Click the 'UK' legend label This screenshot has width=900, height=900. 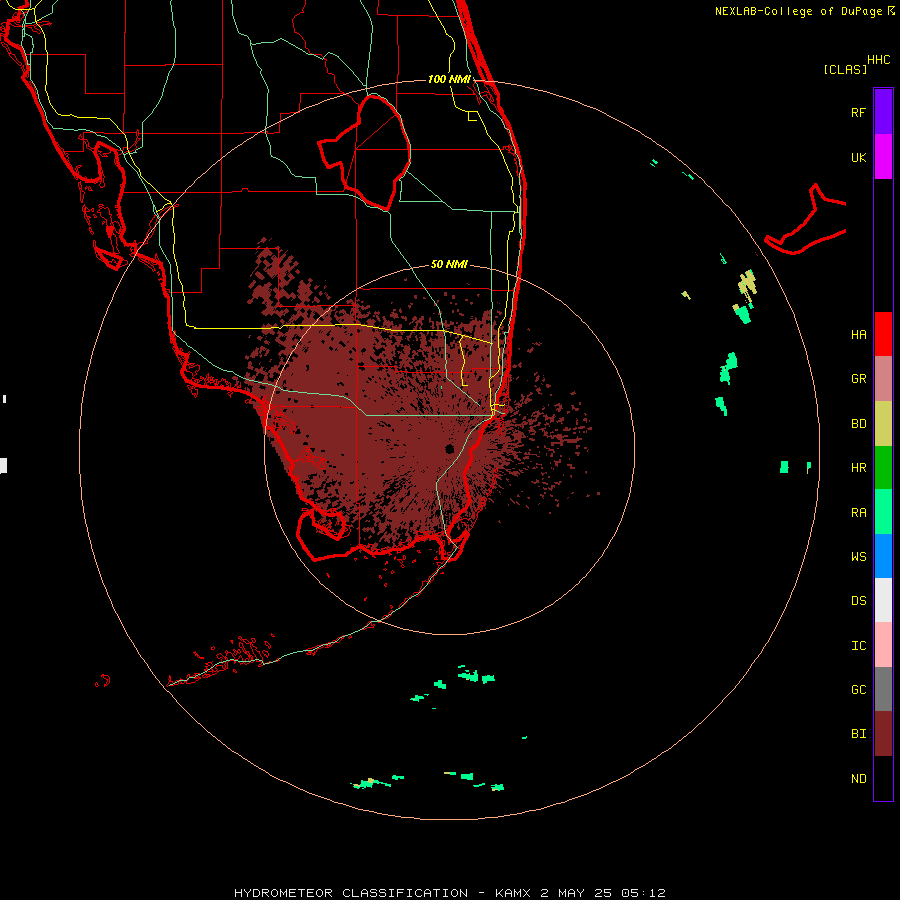pos(858,157)
